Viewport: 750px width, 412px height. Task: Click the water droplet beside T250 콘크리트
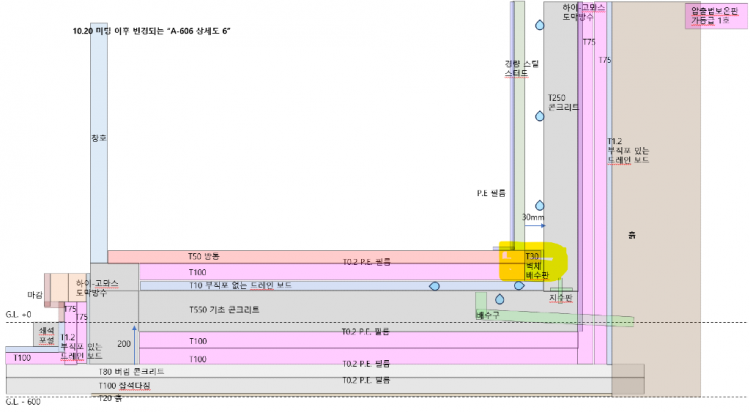coord(541,116)
